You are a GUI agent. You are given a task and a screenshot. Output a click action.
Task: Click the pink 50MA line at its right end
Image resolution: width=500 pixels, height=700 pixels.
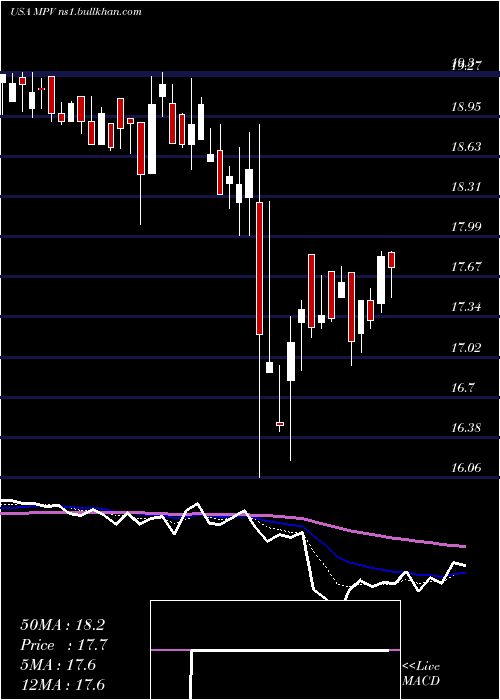point(463,546)
